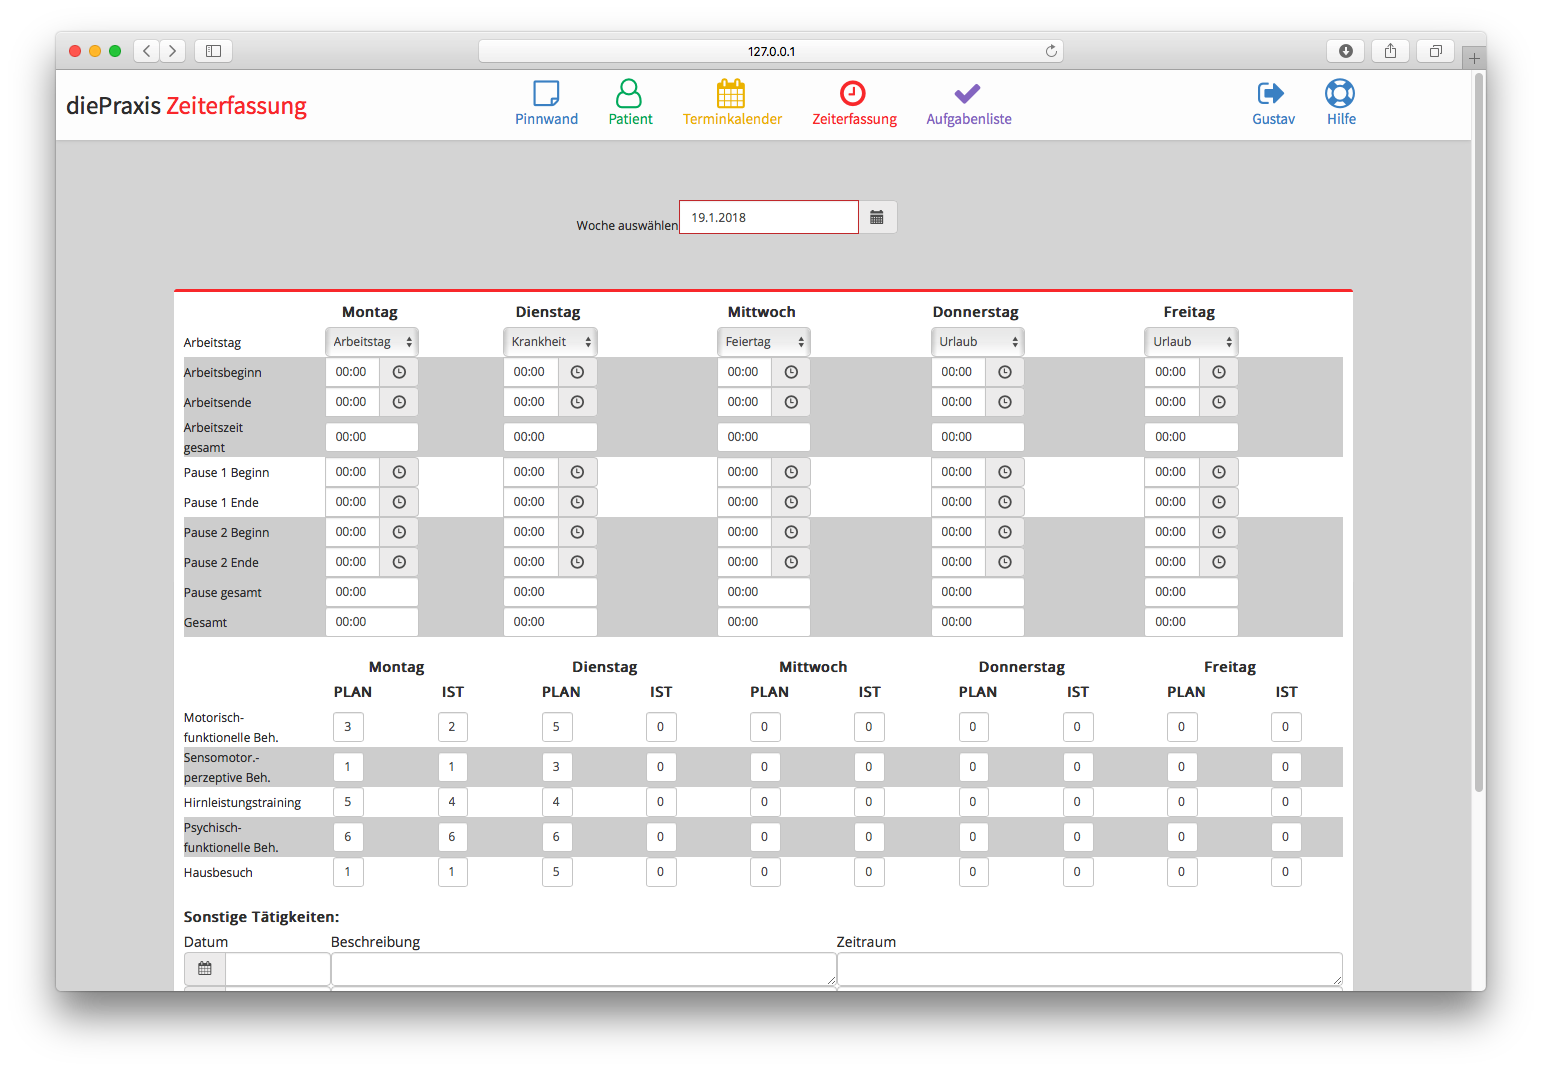Viewport: 1542px width, 1071px height.
Task: Click Montag Arbeitsbeginn time field
Action: [x=353, y=372]
